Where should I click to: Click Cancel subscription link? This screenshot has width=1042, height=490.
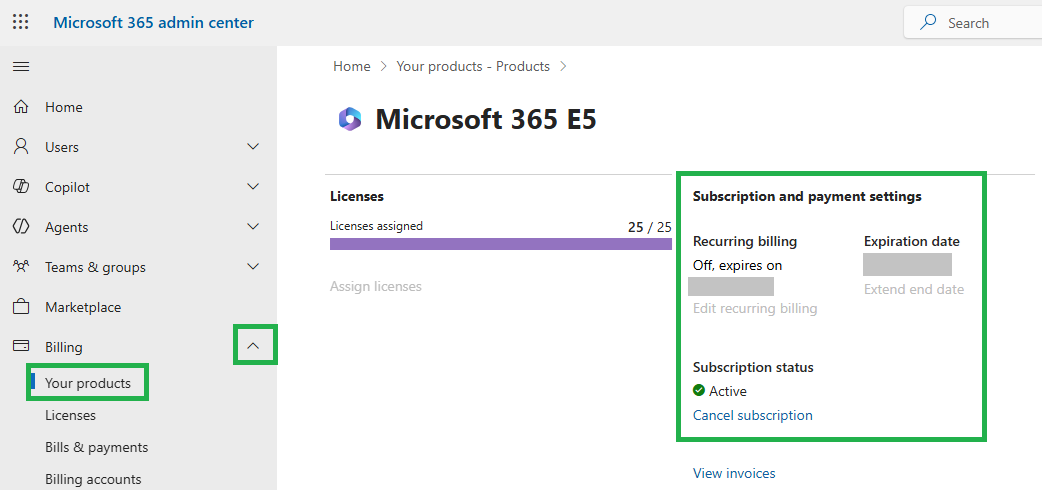click(752, 416)
